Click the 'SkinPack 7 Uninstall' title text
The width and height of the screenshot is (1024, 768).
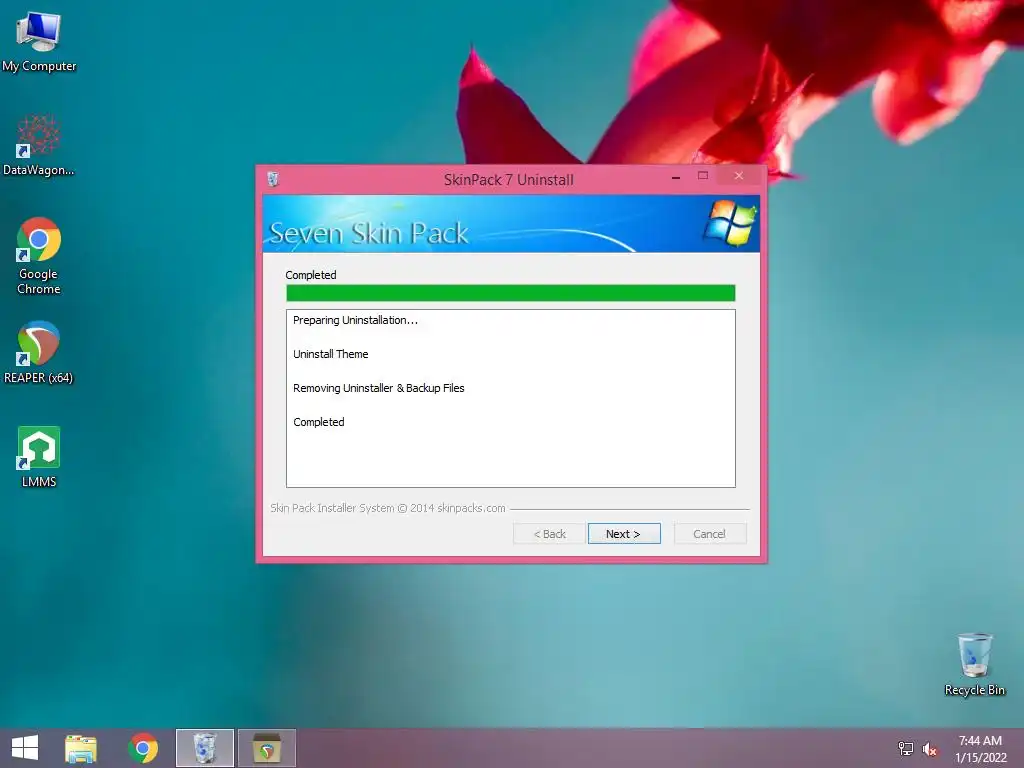click(509, 180)
